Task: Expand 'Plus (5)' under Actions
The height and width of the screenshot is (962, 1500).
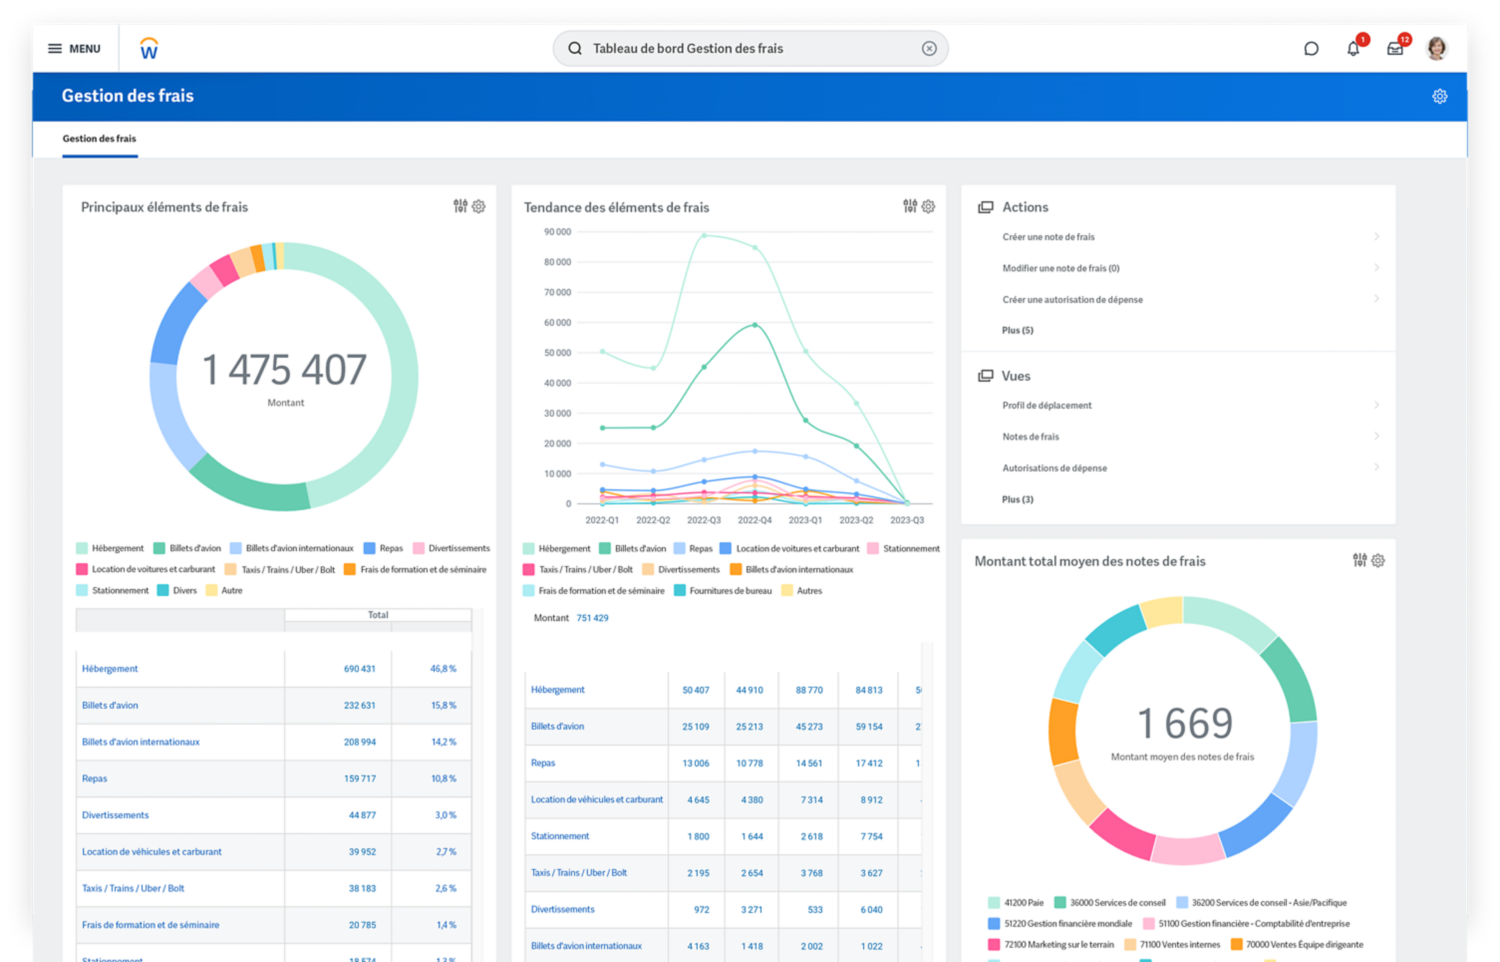Action: coord(1018,330)
